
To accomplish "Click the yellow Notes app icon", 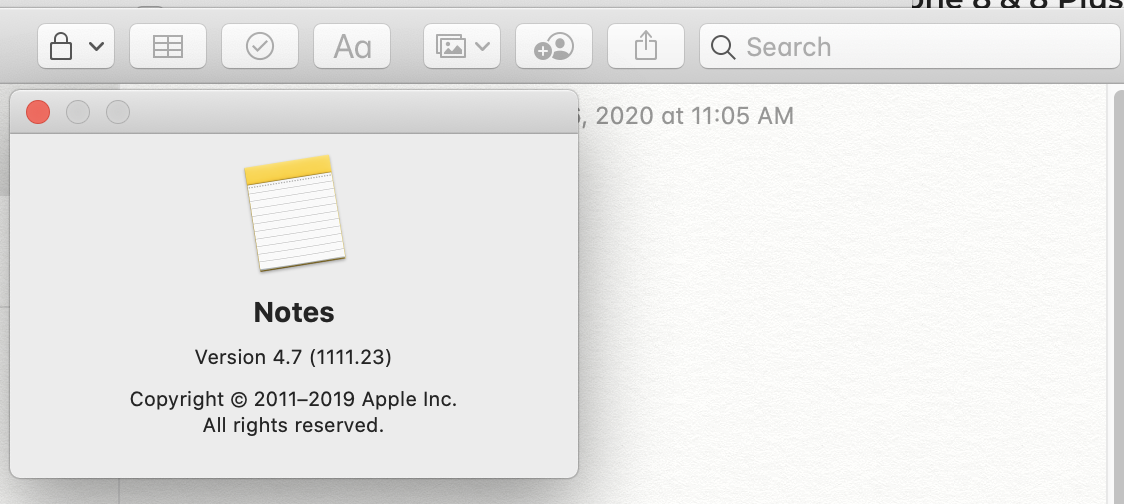I will tap(294, 212).
